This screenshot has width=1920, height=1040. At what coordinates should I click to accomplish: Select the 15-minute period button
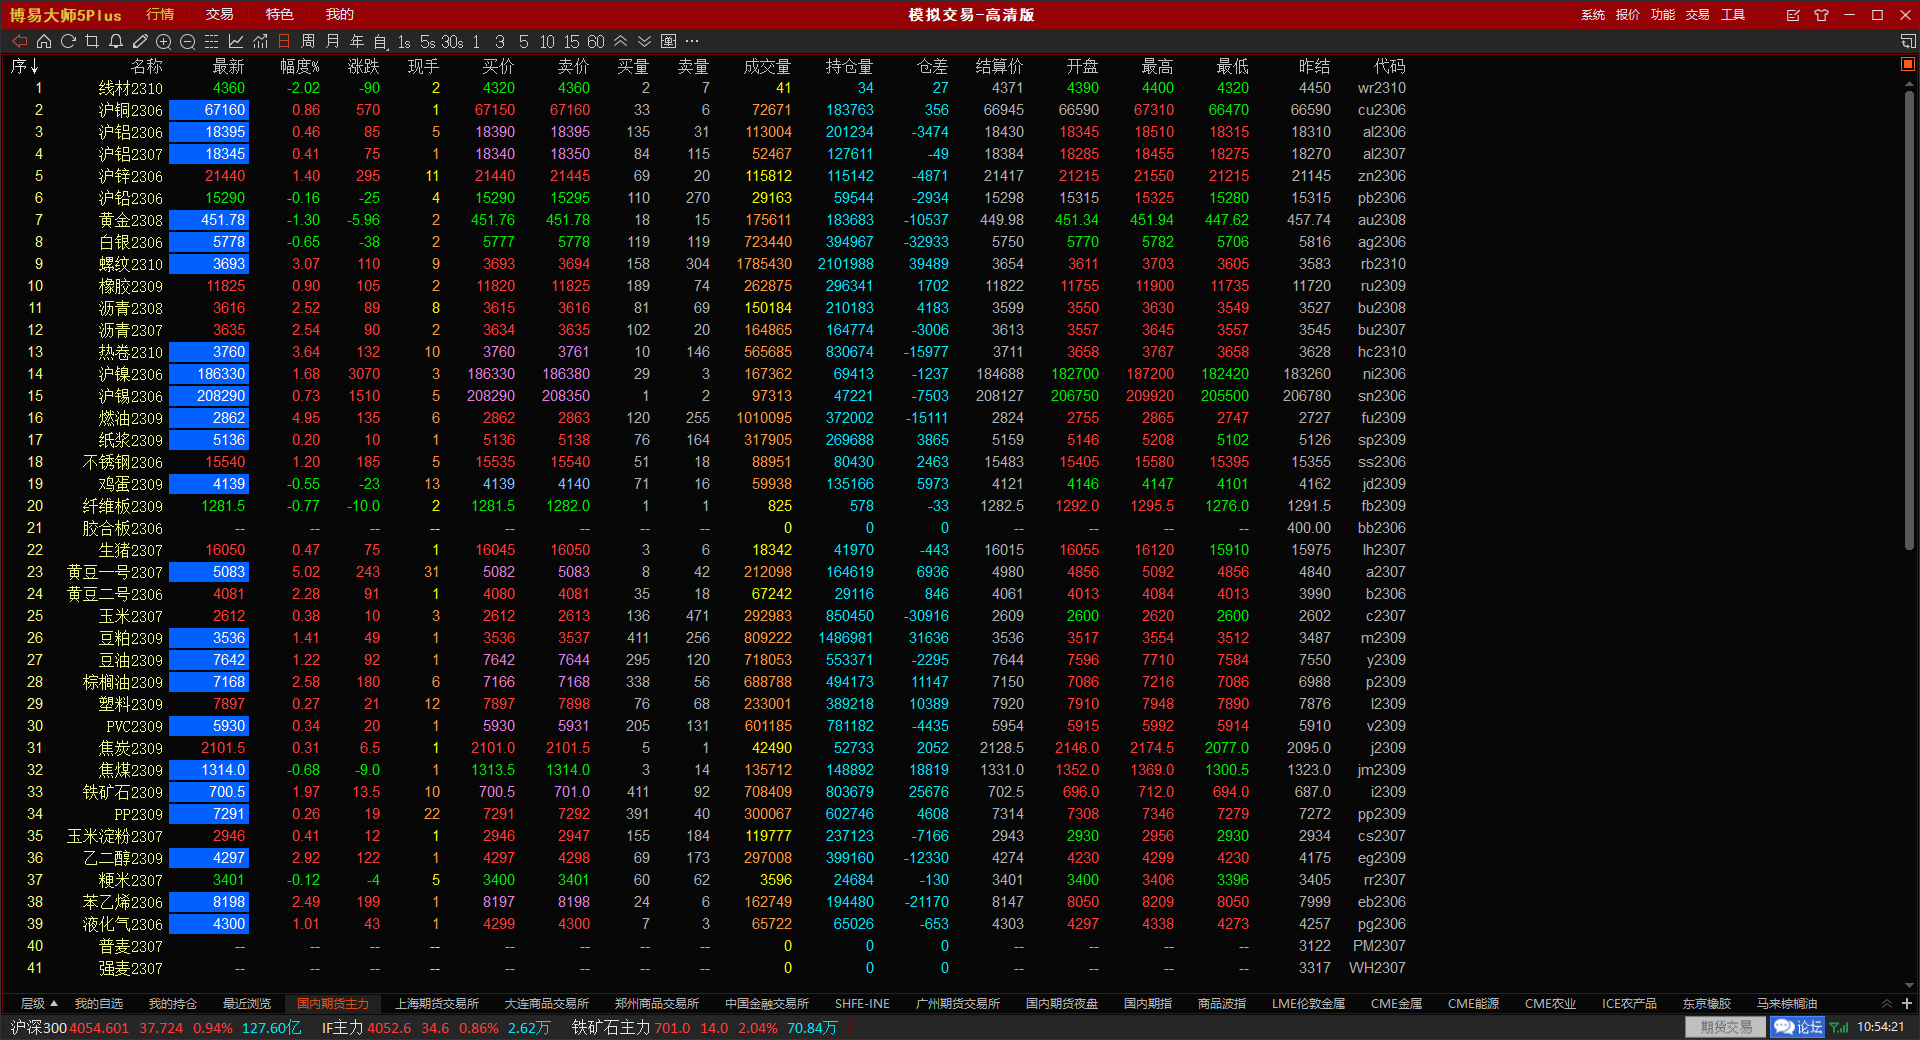[571, 41]
